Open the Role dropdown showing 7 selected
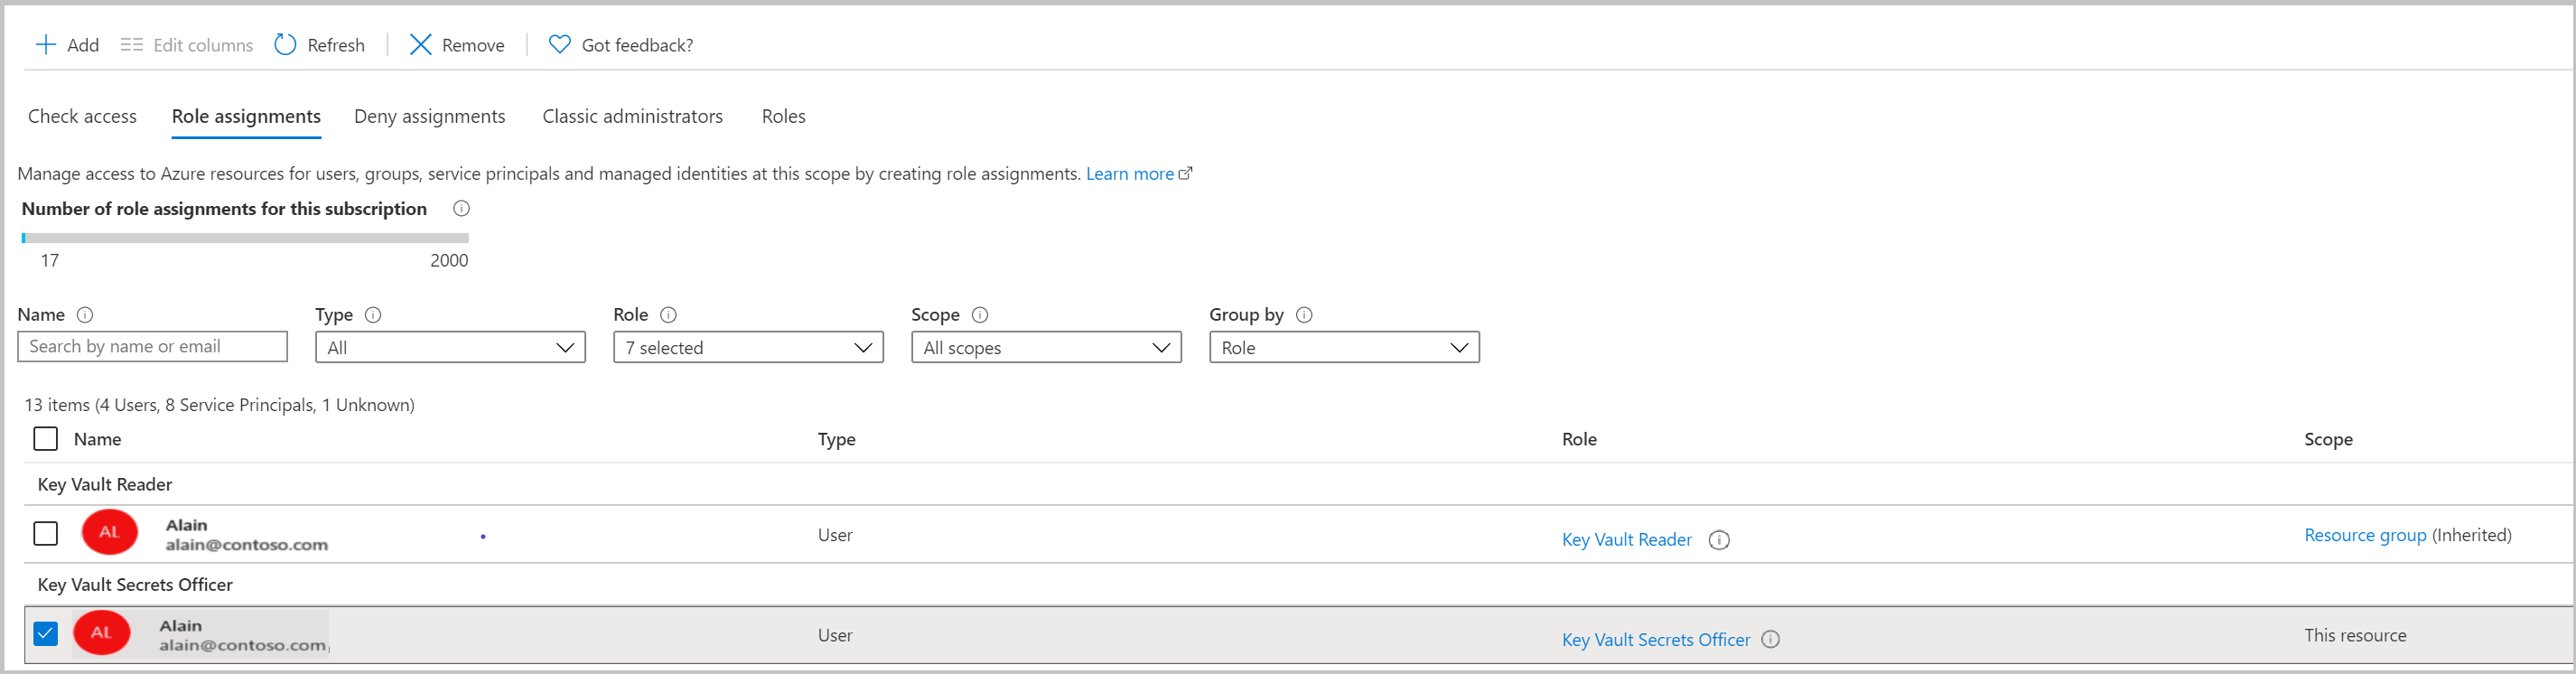This screenshot has height=674, width=2576. [x=748, y=347]
